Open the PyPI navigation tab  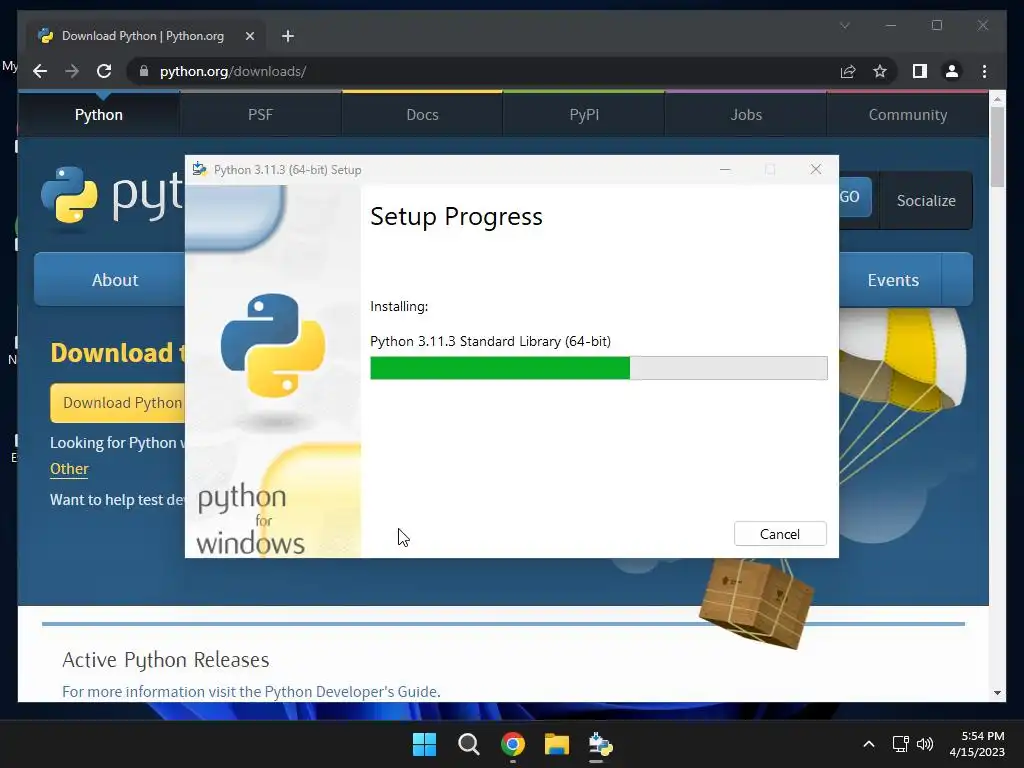pos(584,114)
